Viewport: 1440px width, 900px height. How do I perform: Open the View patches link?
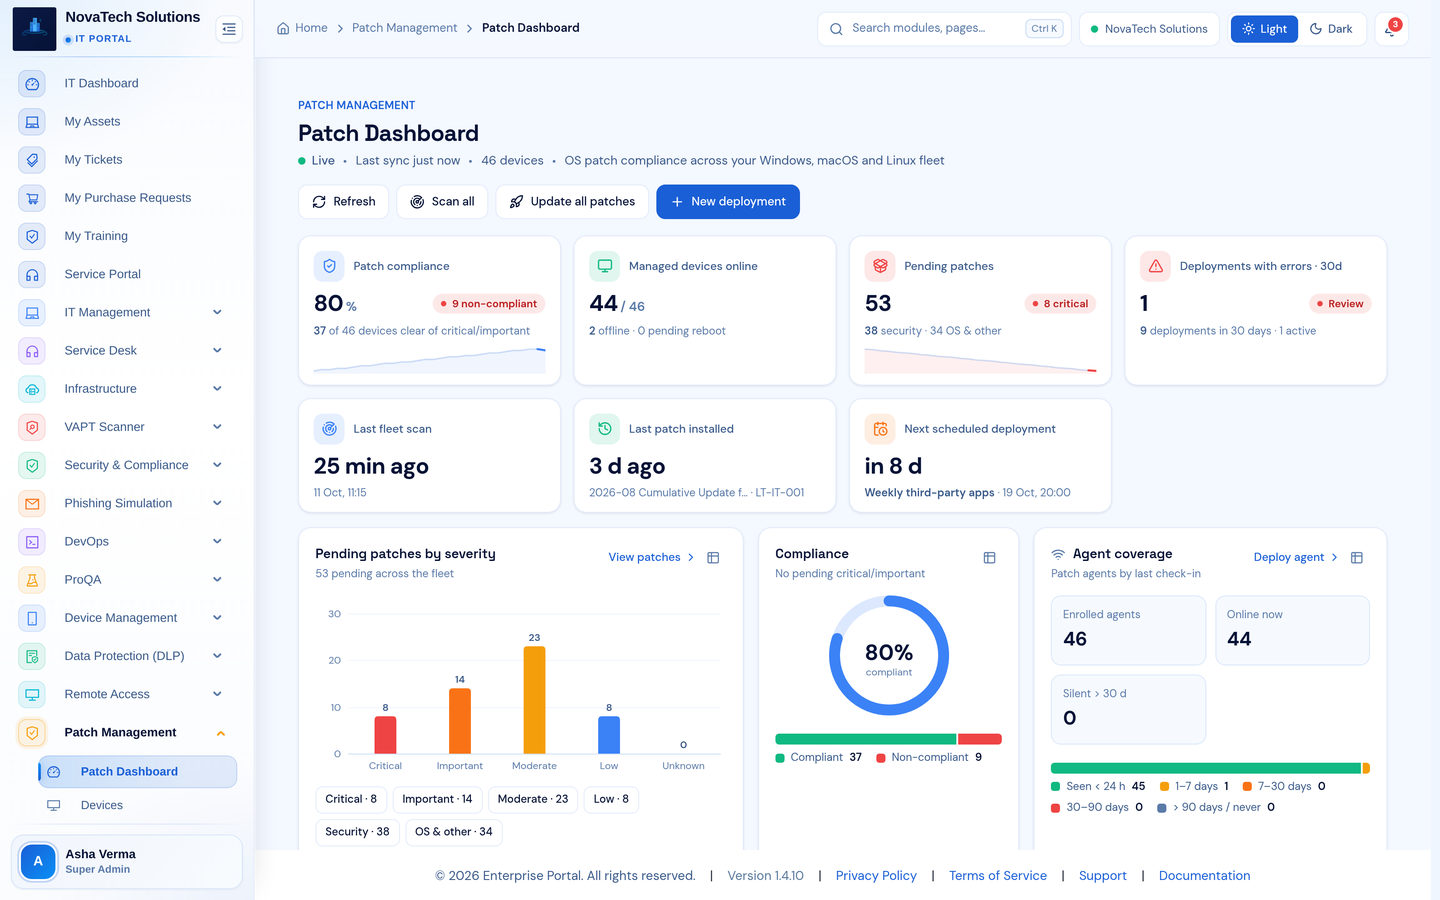(651, 558)
